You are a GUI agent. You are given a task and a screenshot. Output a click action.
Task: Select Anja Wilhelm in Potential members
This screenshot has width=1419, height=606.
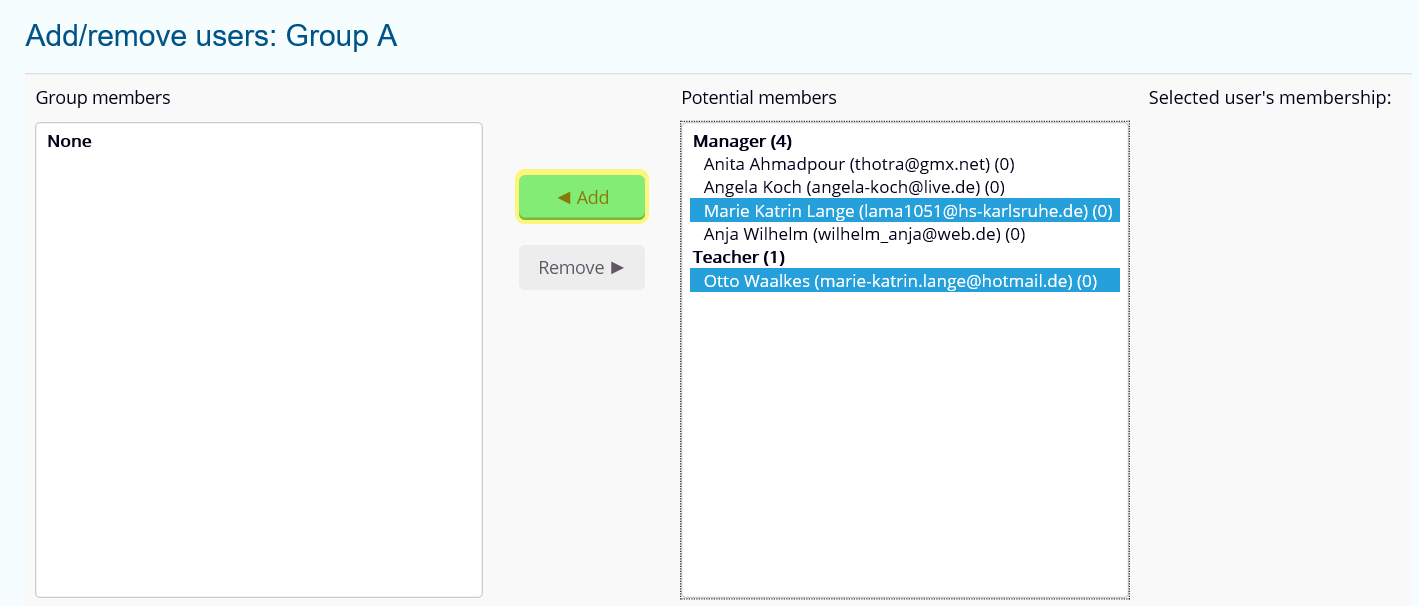click(x=864, y=235)
